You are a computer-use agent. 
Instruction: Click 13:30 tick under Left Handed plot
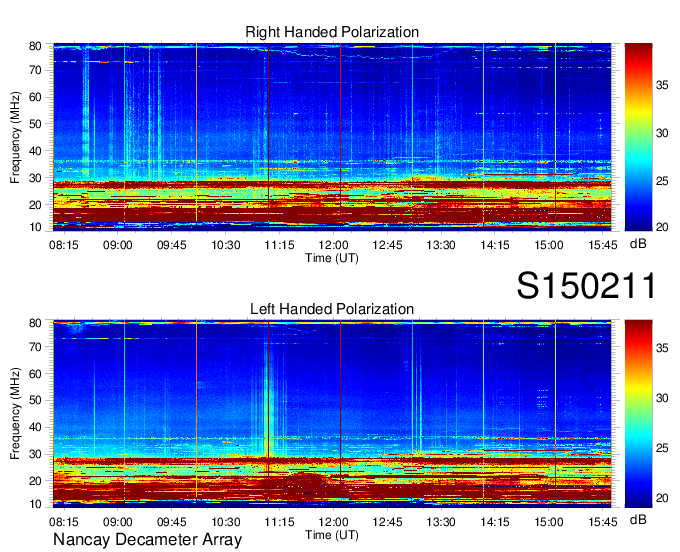click(x=441, y=522)
